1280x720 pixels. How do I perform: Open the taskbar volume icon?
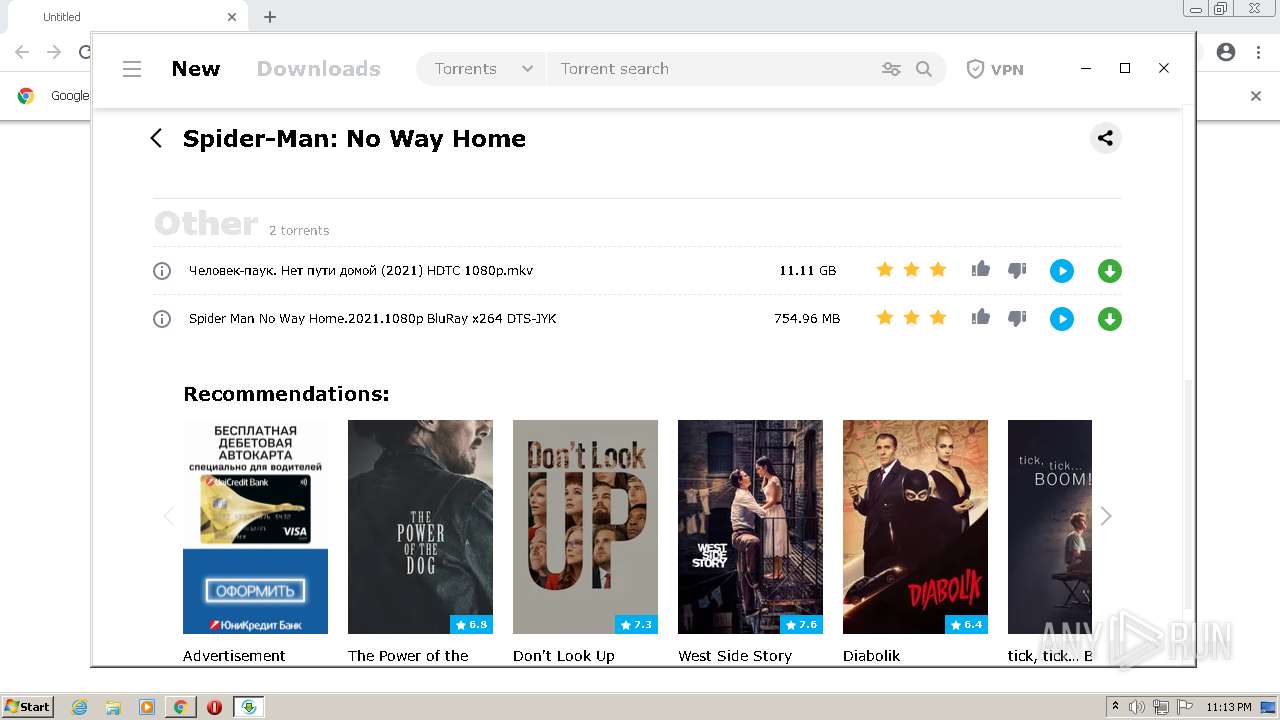click(1137, 707)
